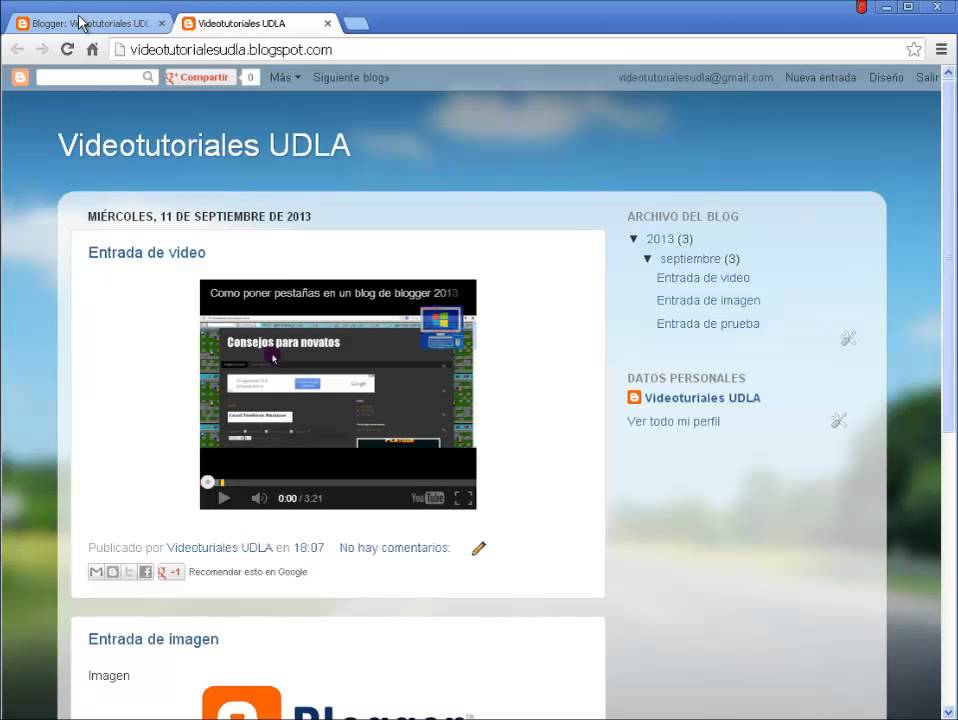Share the blog via Compartir button
The height and width of the screenshot is (720, 958).
pyautogui.click(x=200, y=77)
